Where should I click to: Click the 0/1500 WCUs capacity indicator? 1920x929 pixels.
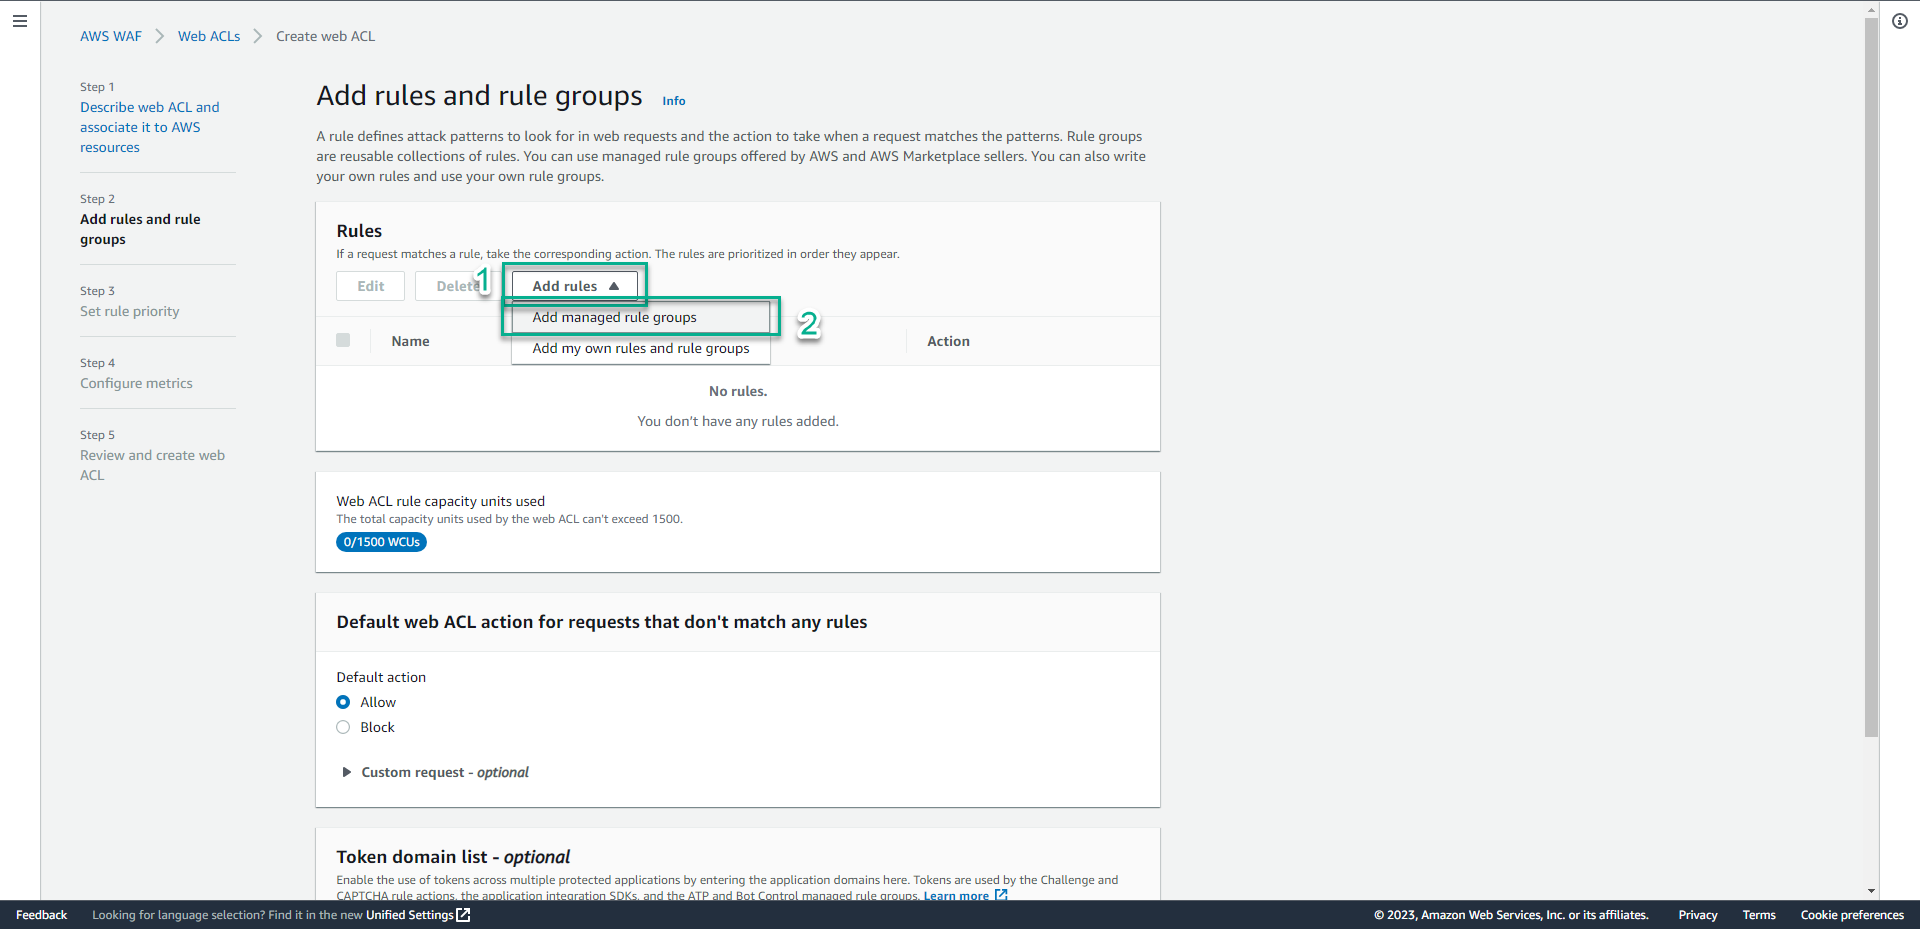[381, 541]
